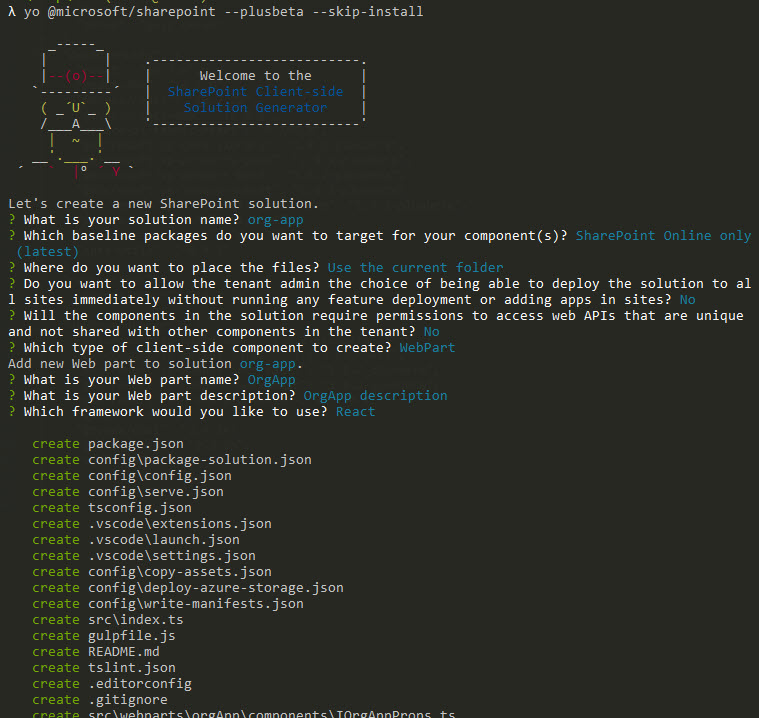759x718 pixels.
Task: Click the Yeoman ASCII art mascot
Action: point(75,110)
